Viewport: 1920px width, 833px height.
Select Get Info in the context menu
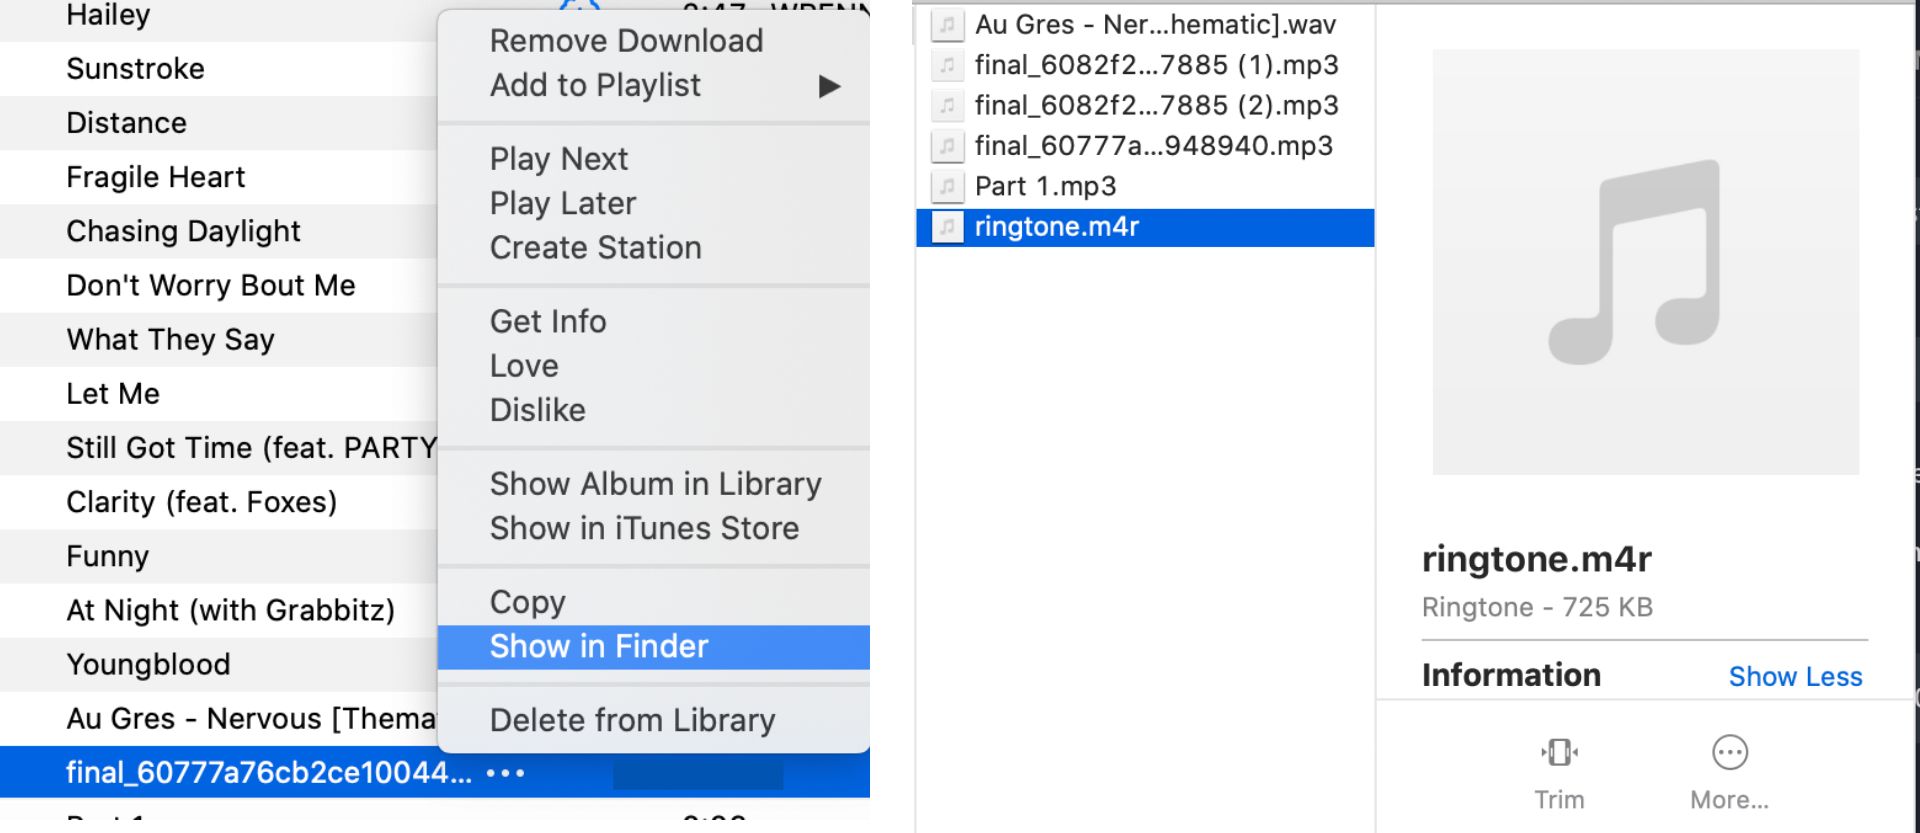(x=548, y=321)
